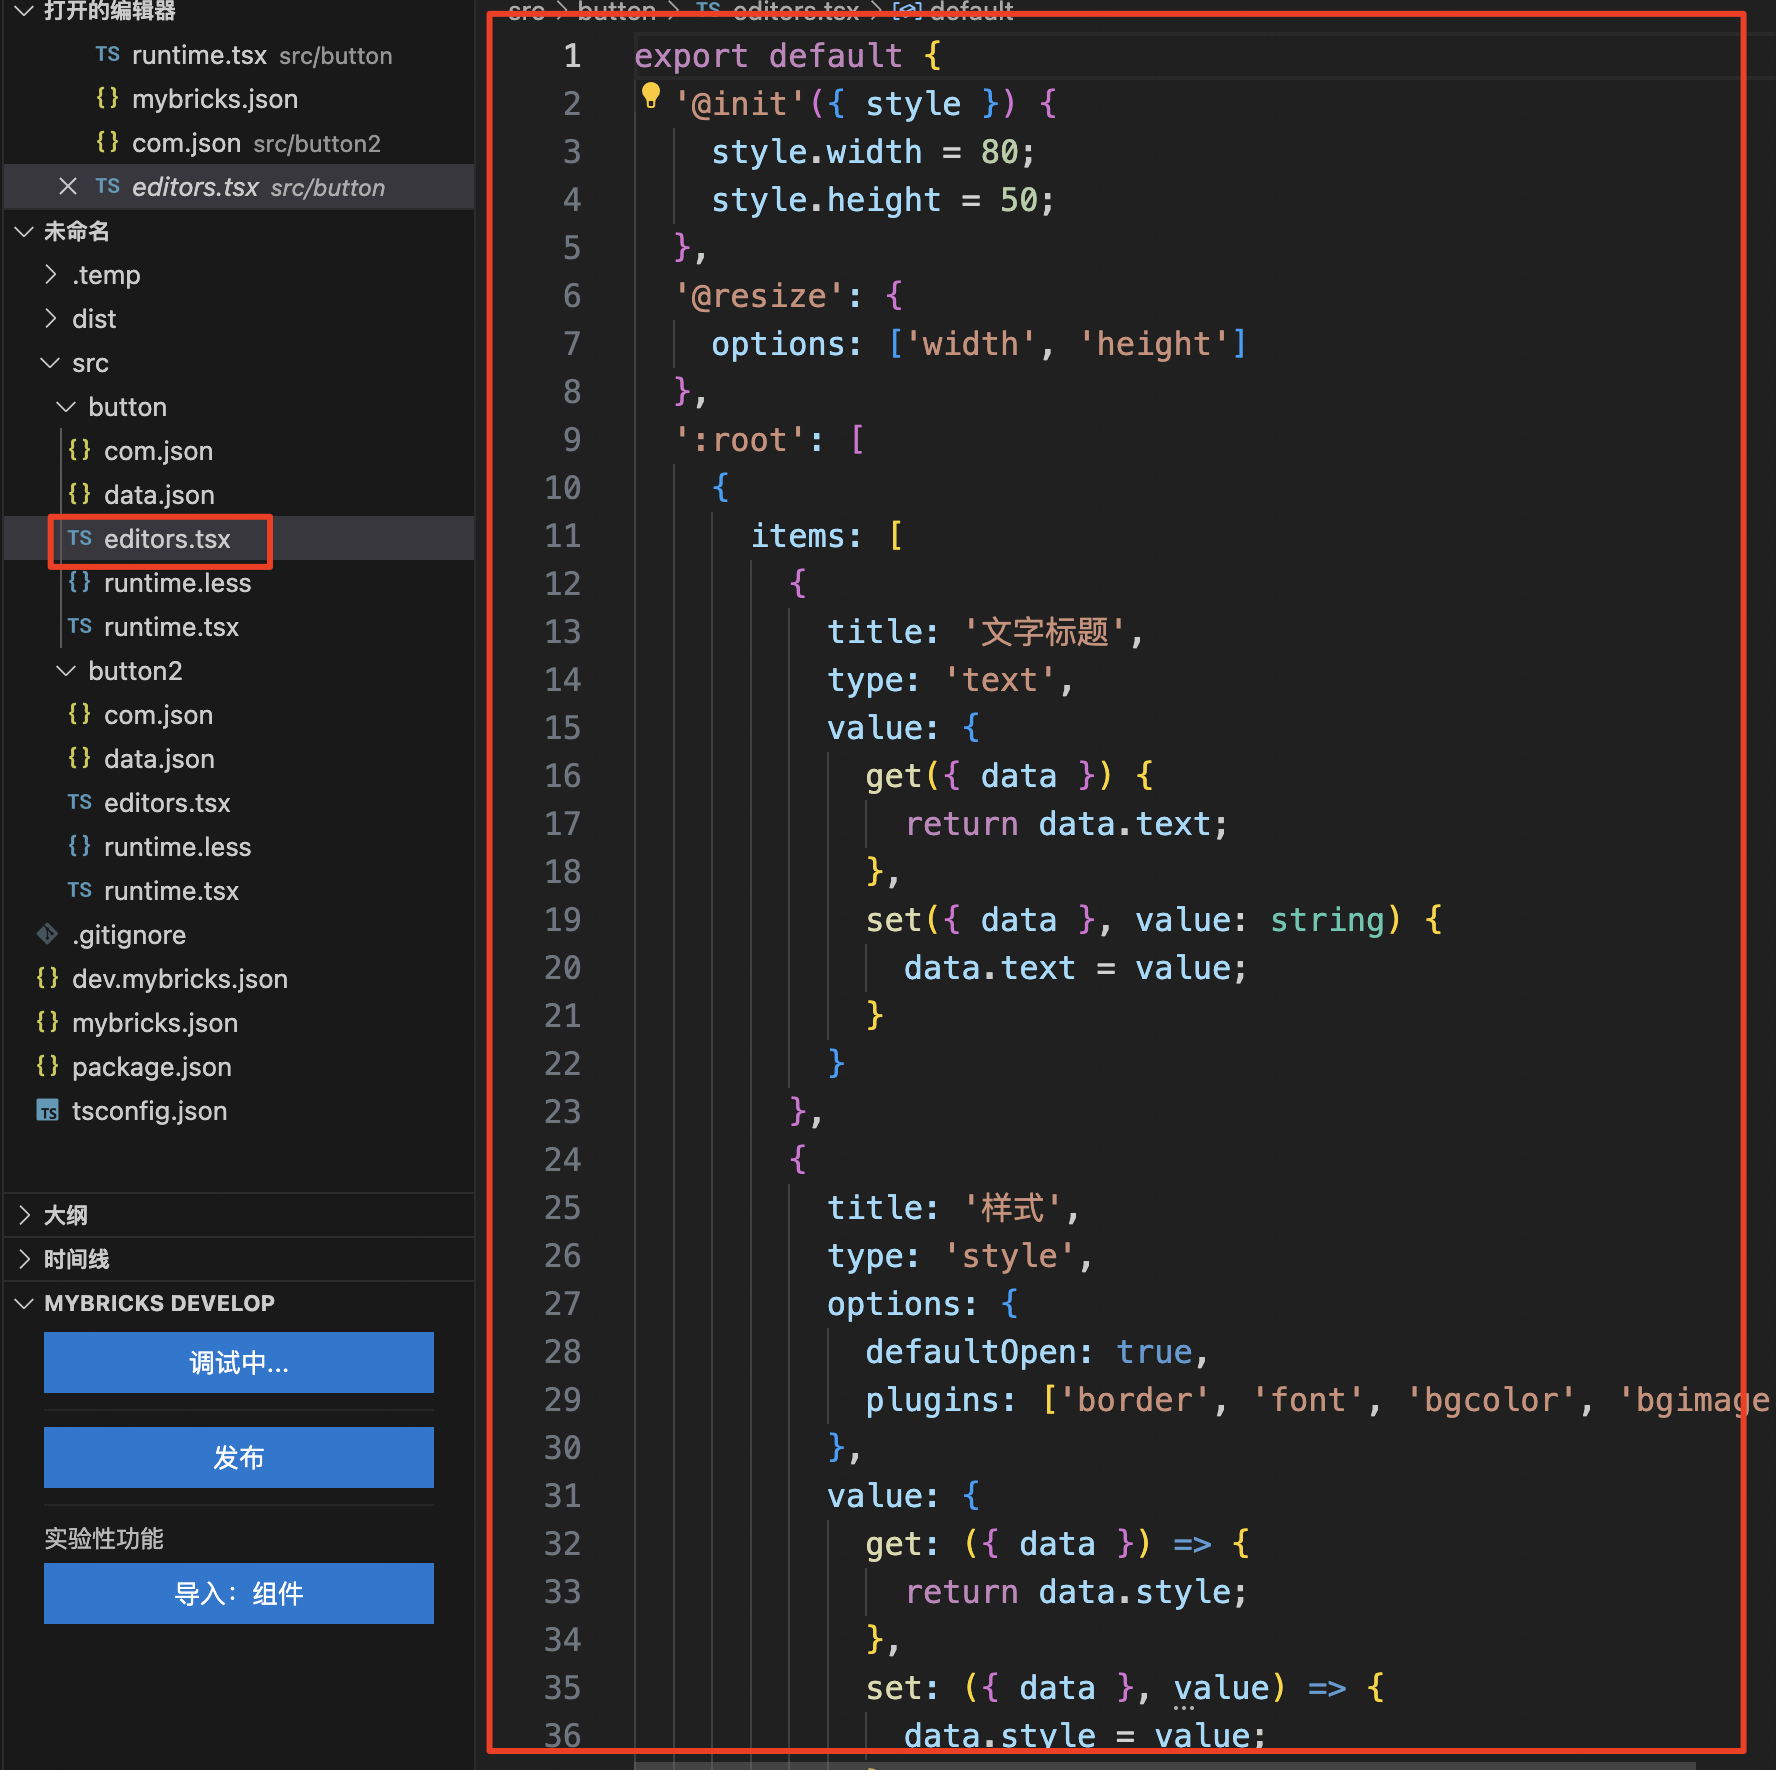The image size is (1776, 1770).
Task: Collapse the 打开的编辑器 section
Action: coord(24,11)
